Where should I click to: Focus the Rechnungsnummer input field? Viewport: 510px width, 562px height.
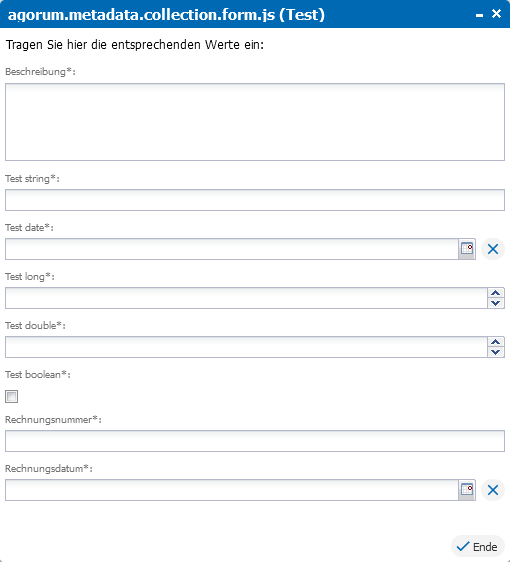pyautogui.click(x=255, y=441)
